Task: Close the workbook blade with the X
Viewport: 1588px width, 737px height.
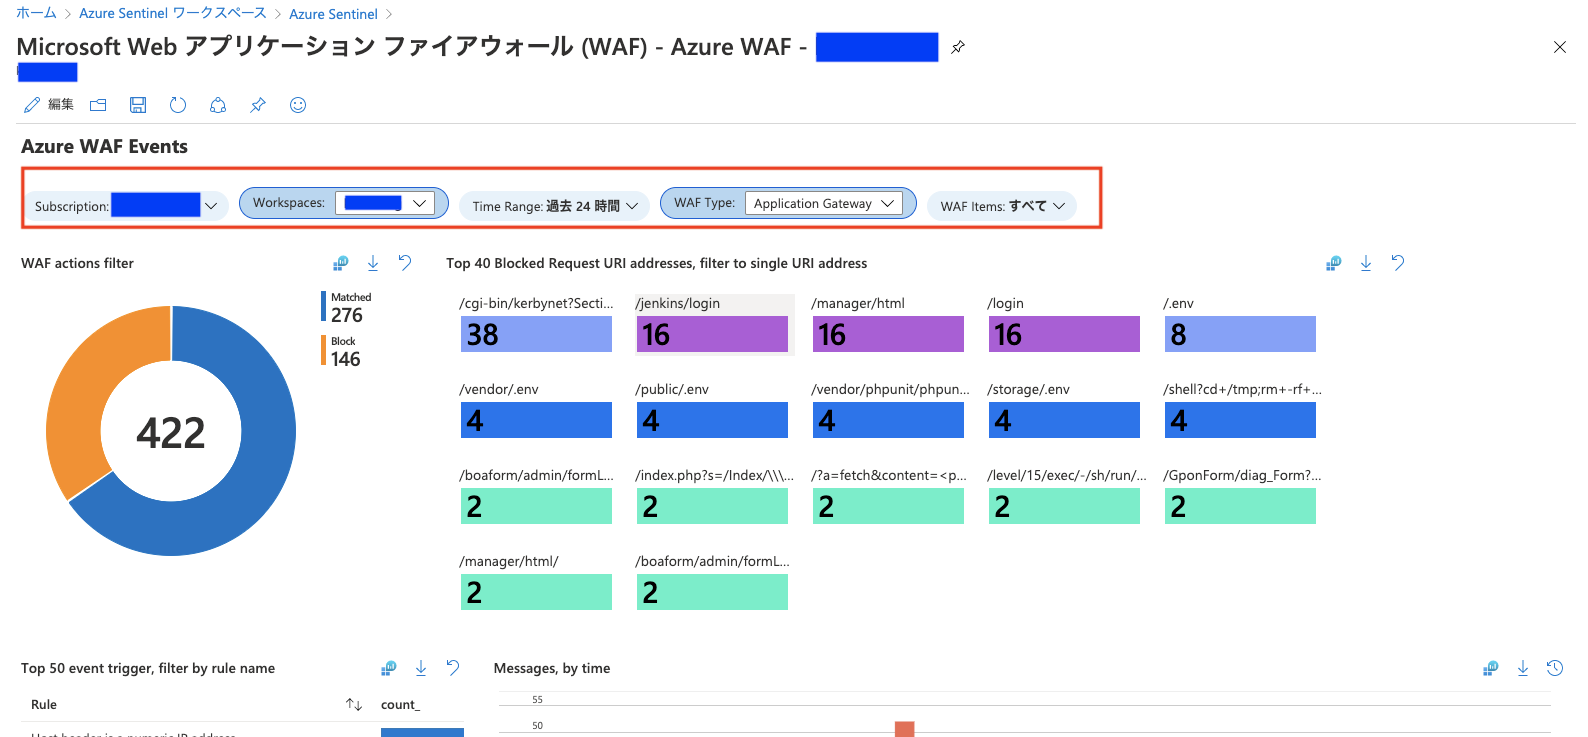Action: [1560, 47]
